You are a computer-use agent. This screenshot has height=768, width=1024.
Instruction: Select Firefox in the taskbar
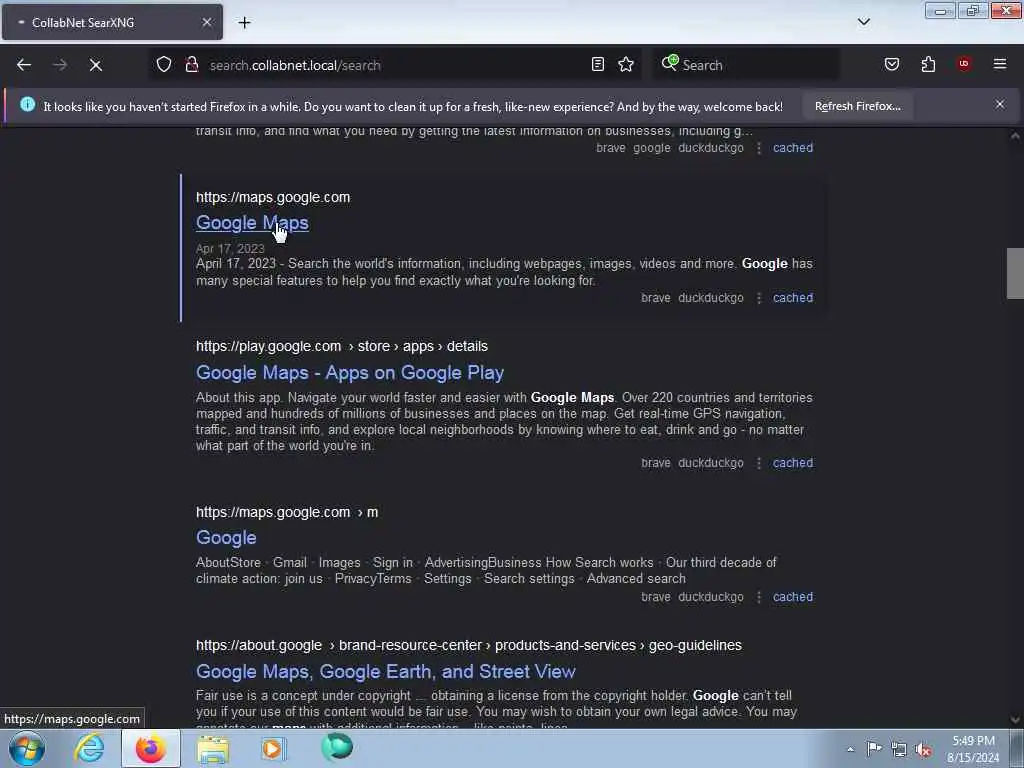[x=150, y=748]
